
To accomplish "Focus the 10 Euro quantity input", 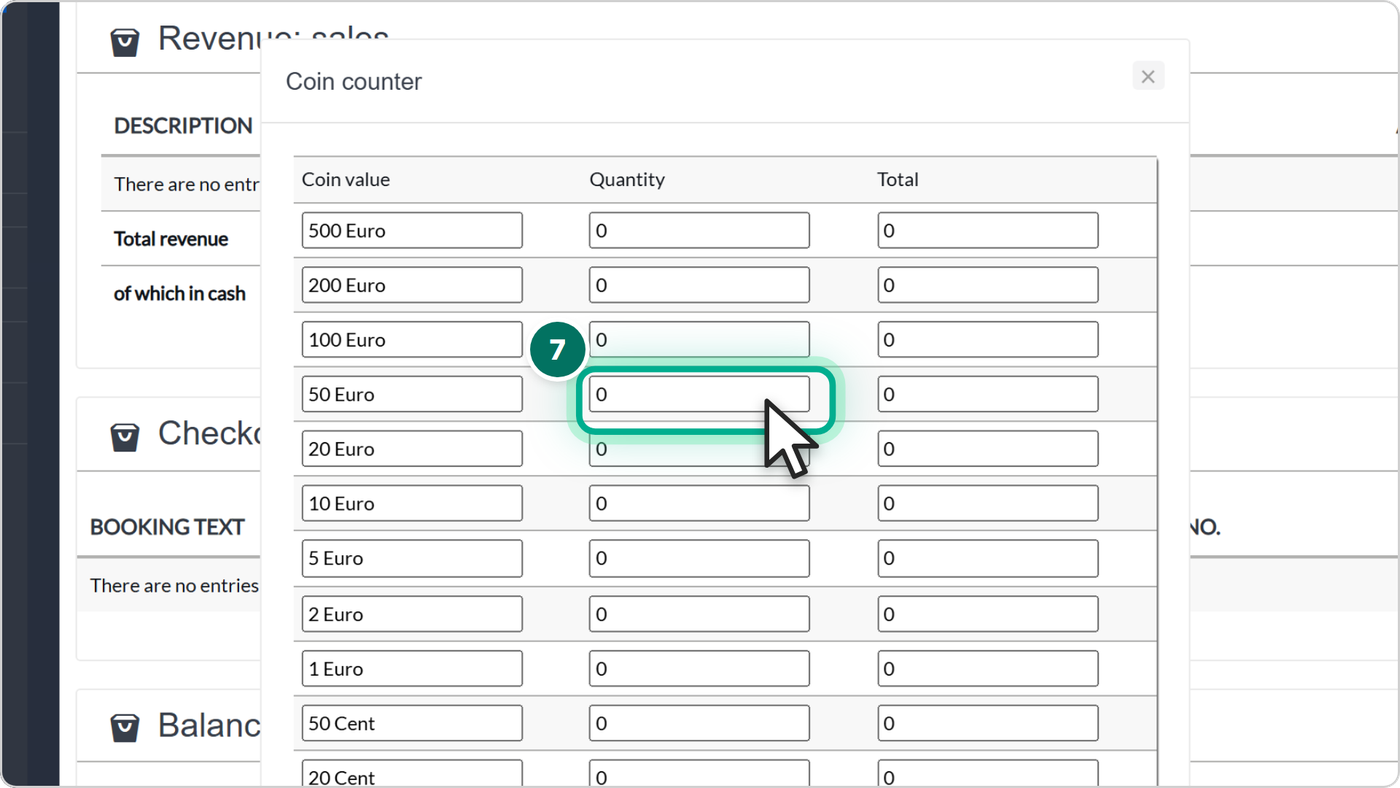I will click(699, 503).
